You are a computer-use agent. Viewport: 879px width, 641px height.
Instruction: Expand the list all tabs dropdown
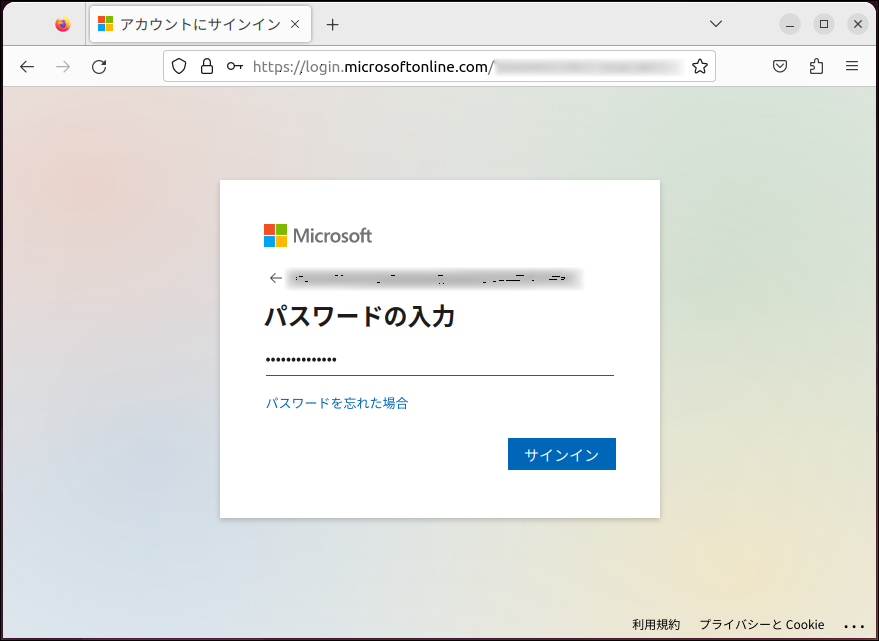[x=715, y=24]
